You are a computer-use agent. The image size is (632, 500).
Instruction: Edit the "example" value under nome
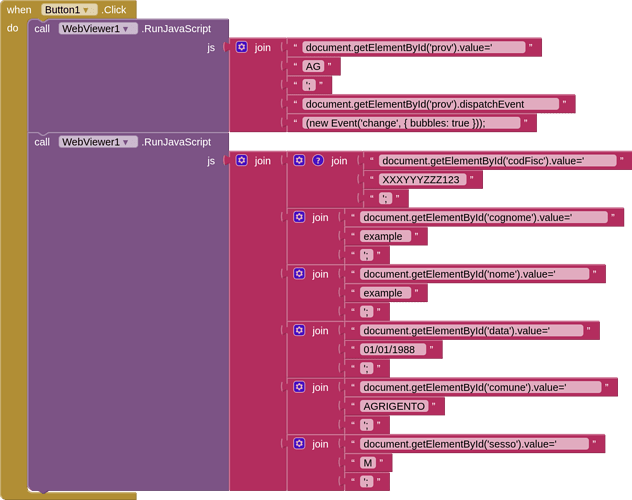385,293
